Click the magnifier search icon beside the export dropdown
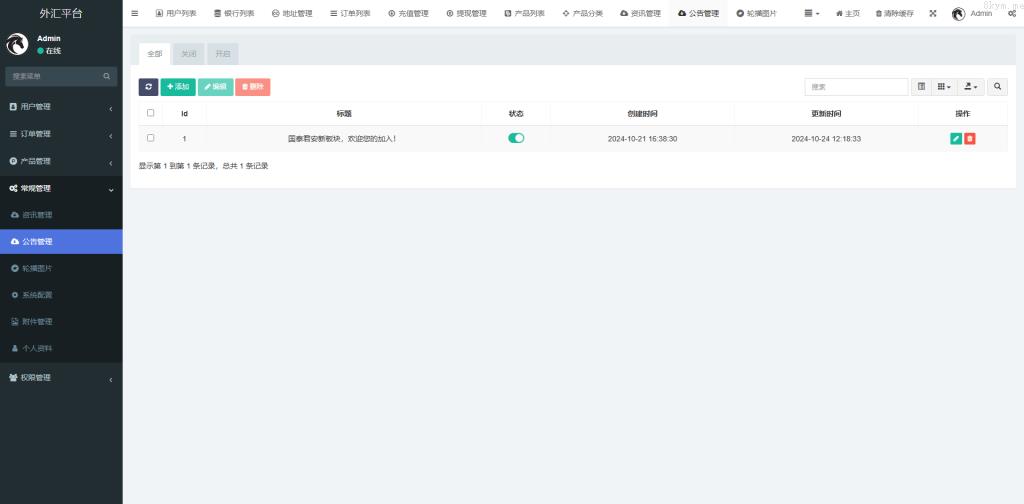Image resolution: width=1024 pixels, height=504 pixels. 998,87
